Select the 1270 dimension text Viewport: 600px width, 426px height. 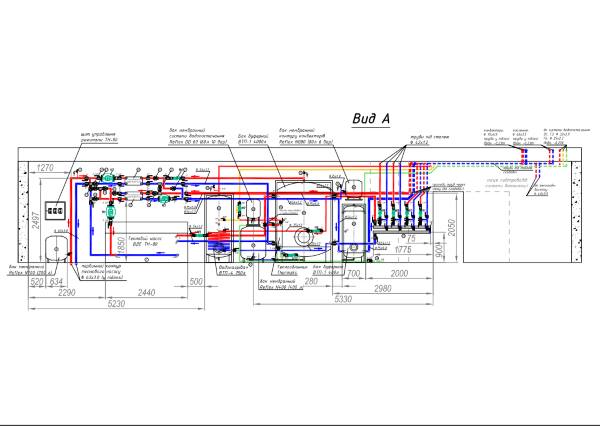click(45, 168)
